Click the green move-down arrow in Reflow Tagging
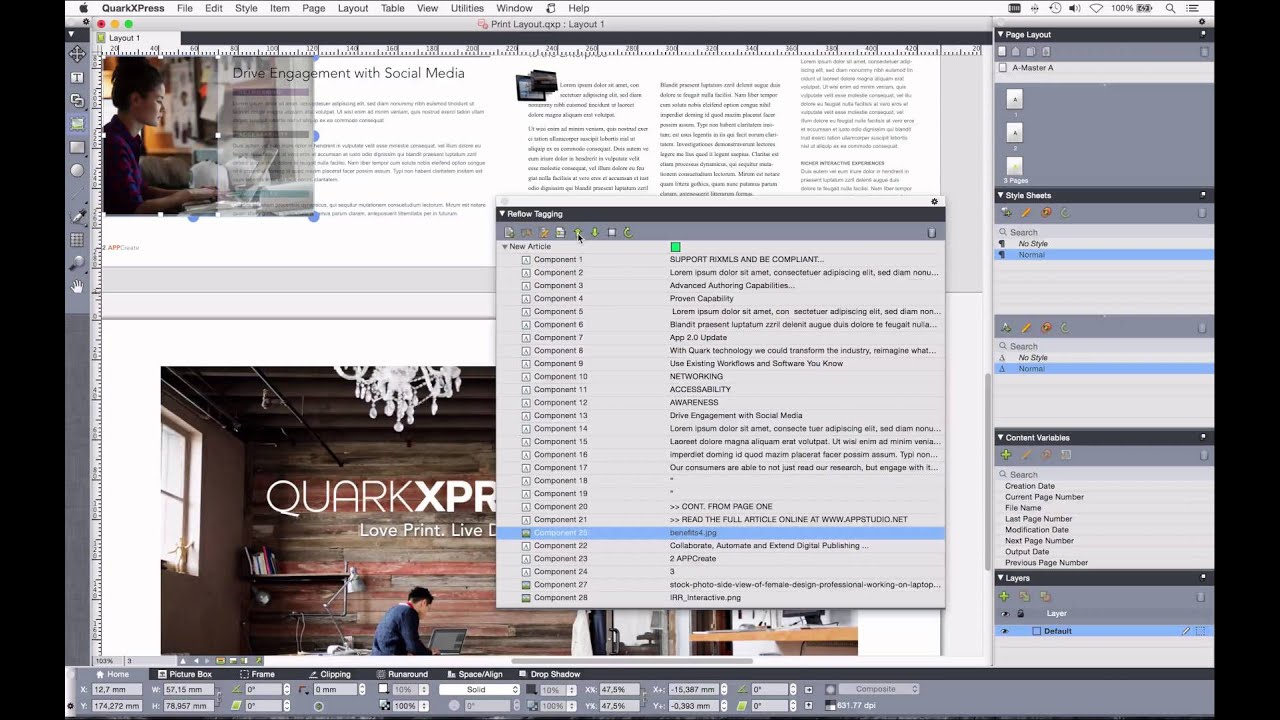Screen dimensions: 1280x720 tap(594, 232)
